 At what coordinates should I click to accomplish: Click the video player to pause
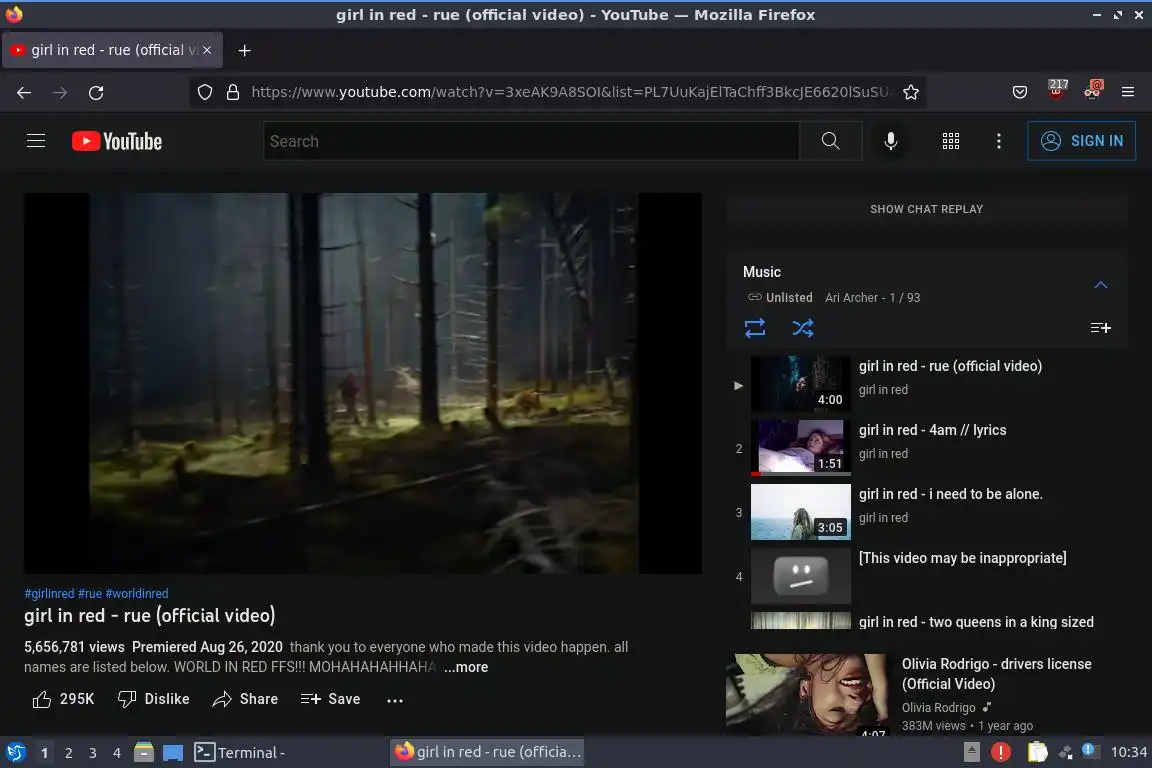pyautogui.click(x=363, y=383)
